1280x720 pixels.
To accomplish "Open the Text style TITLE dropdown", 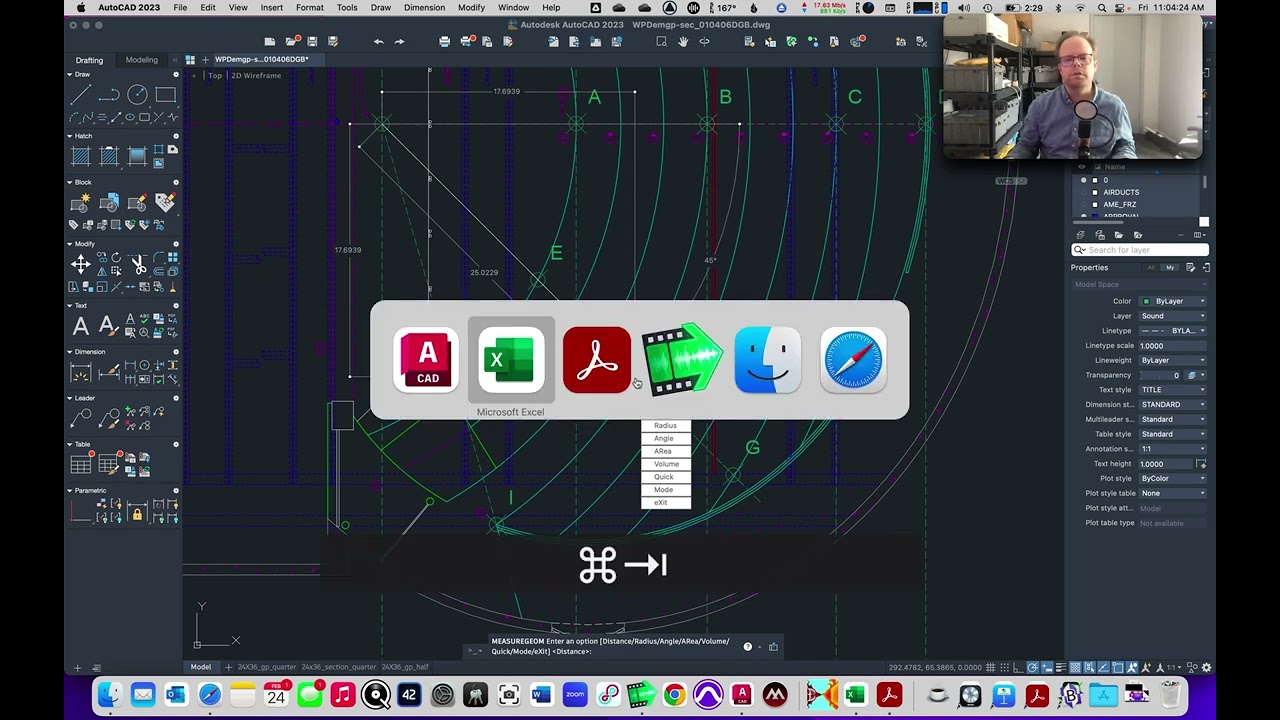I will coord(1174,390).
